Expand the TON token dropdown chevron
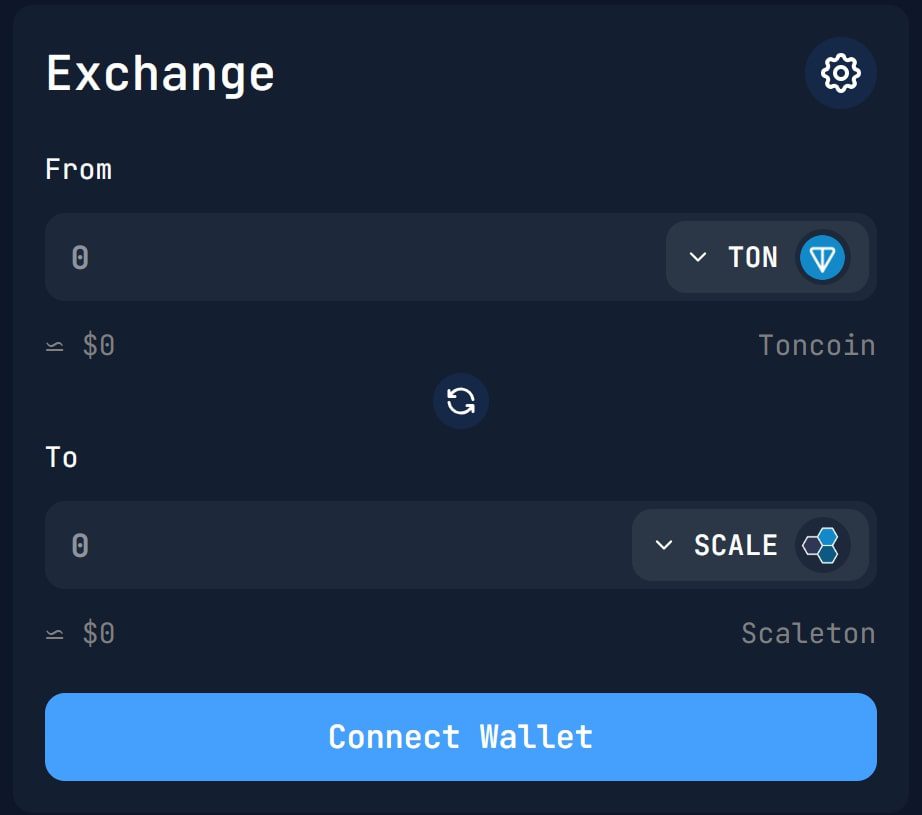Image resolution: width=922 pixels, height=815 pixels. pyautogui.click(x=697, y=257)
